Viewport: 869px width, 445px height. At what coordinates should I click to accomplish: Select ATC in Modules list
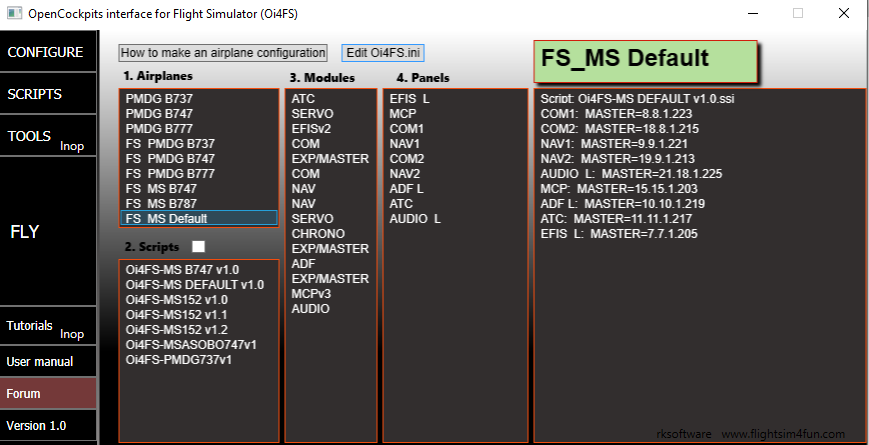click(x=331, y=99)
